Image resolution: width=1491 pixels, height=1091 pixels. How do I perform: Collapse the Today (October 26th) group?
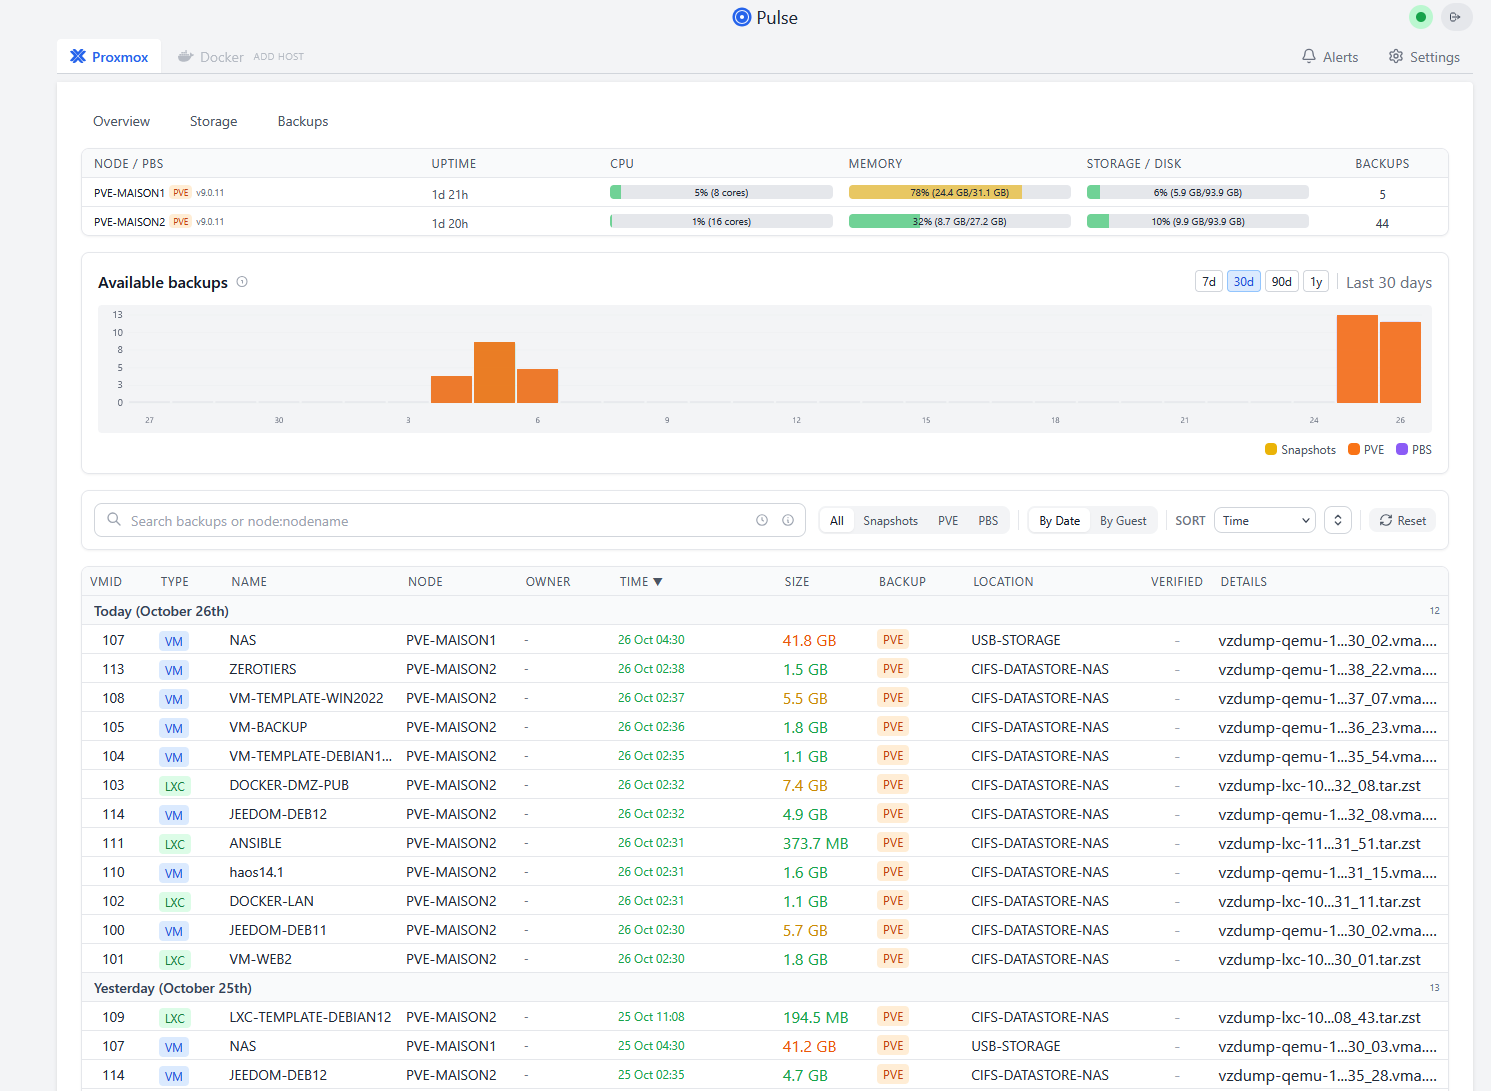[161, 611]
